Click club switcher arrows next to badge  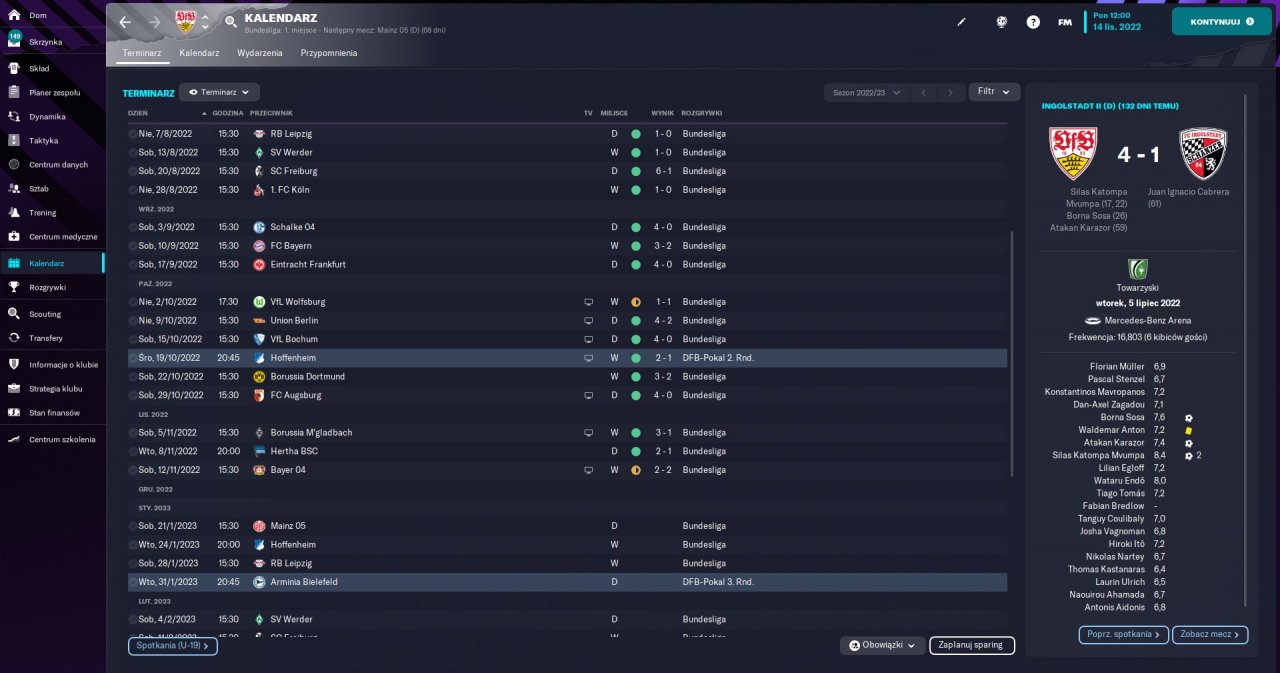(x=205, y=21)
